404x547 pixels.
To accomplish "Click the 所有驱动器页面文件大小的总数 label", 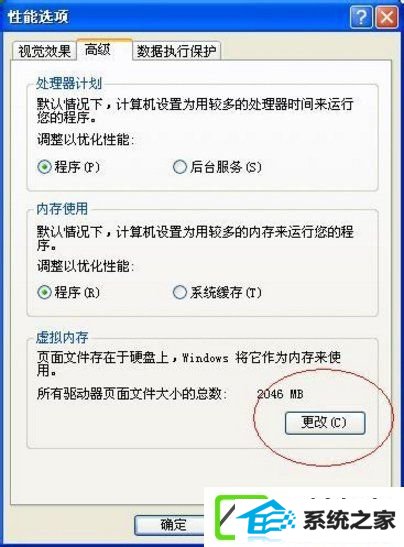I will (x=132, y=394).
